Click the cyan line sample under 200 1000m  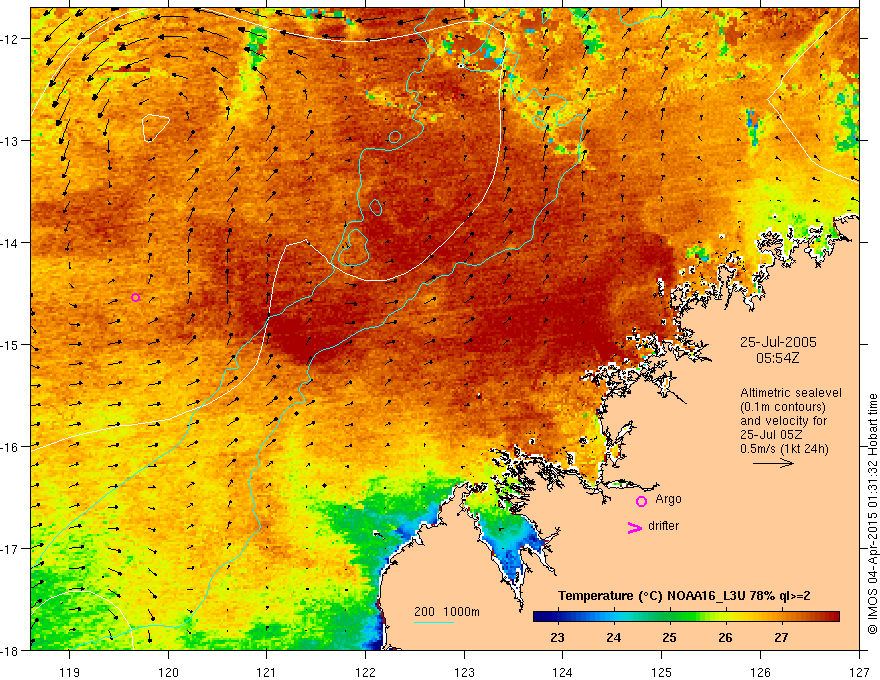click(x=434, y=622)
